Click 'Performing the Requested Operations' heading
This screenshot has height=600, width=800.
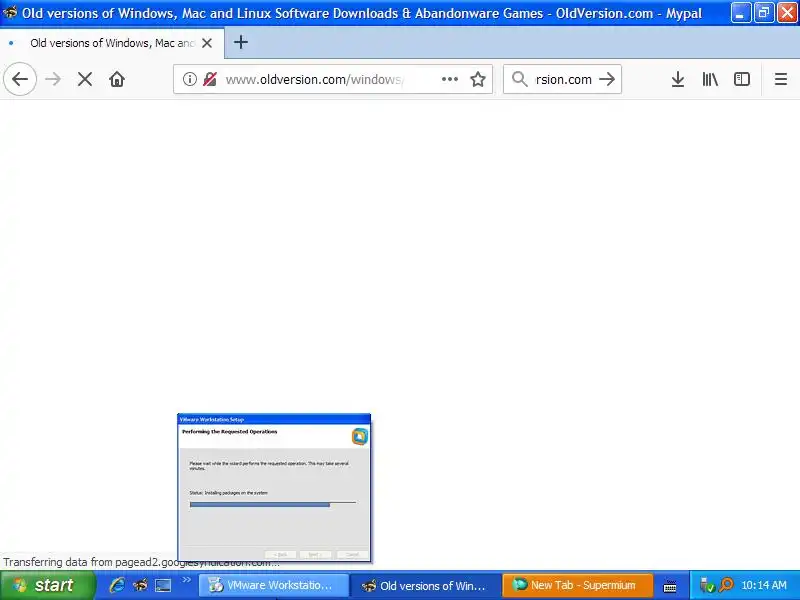pyautogui.click(x=230, y=432)
